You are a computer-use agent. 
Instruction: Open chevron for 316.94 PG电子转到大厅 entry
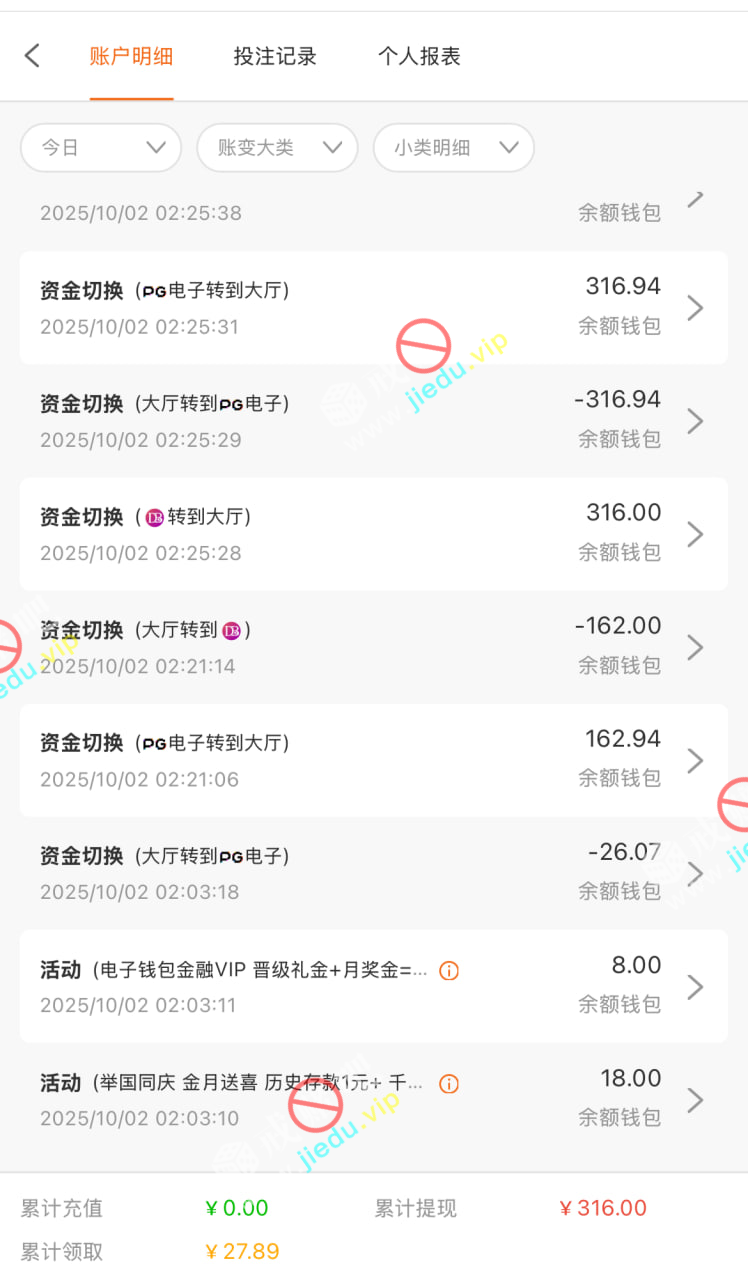[696, 308]
